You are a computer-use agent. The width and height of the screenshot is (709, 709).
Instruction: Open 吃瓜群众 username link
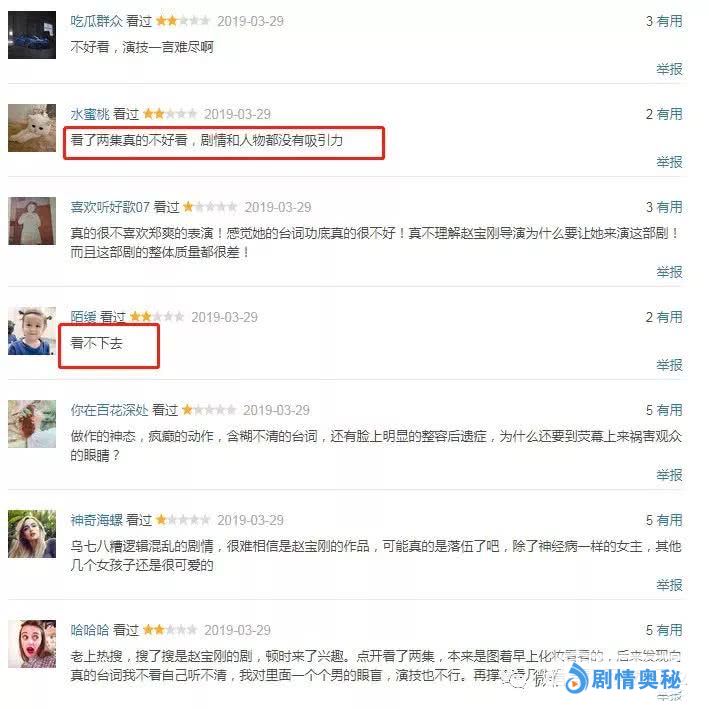point(96,21)
